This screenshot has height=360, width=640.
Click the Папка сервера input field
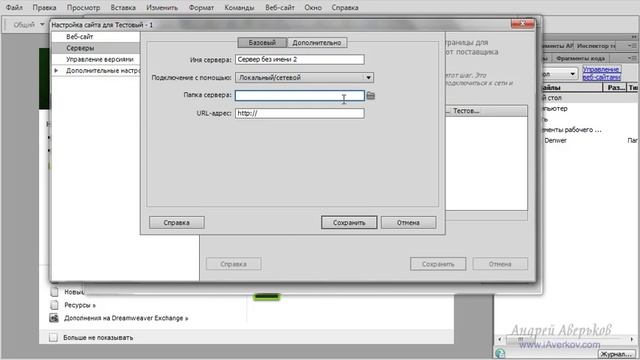(x=300, y=96)
